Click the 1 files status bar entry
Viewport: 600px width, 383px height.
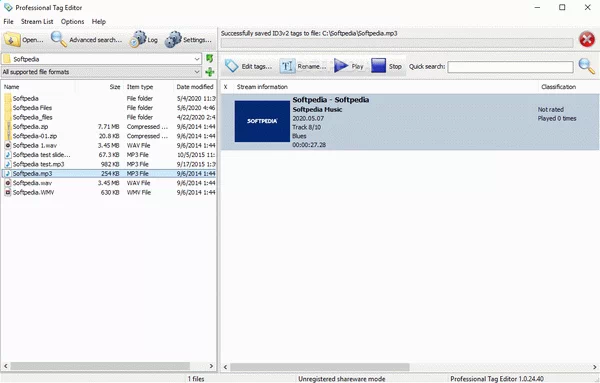196,379
